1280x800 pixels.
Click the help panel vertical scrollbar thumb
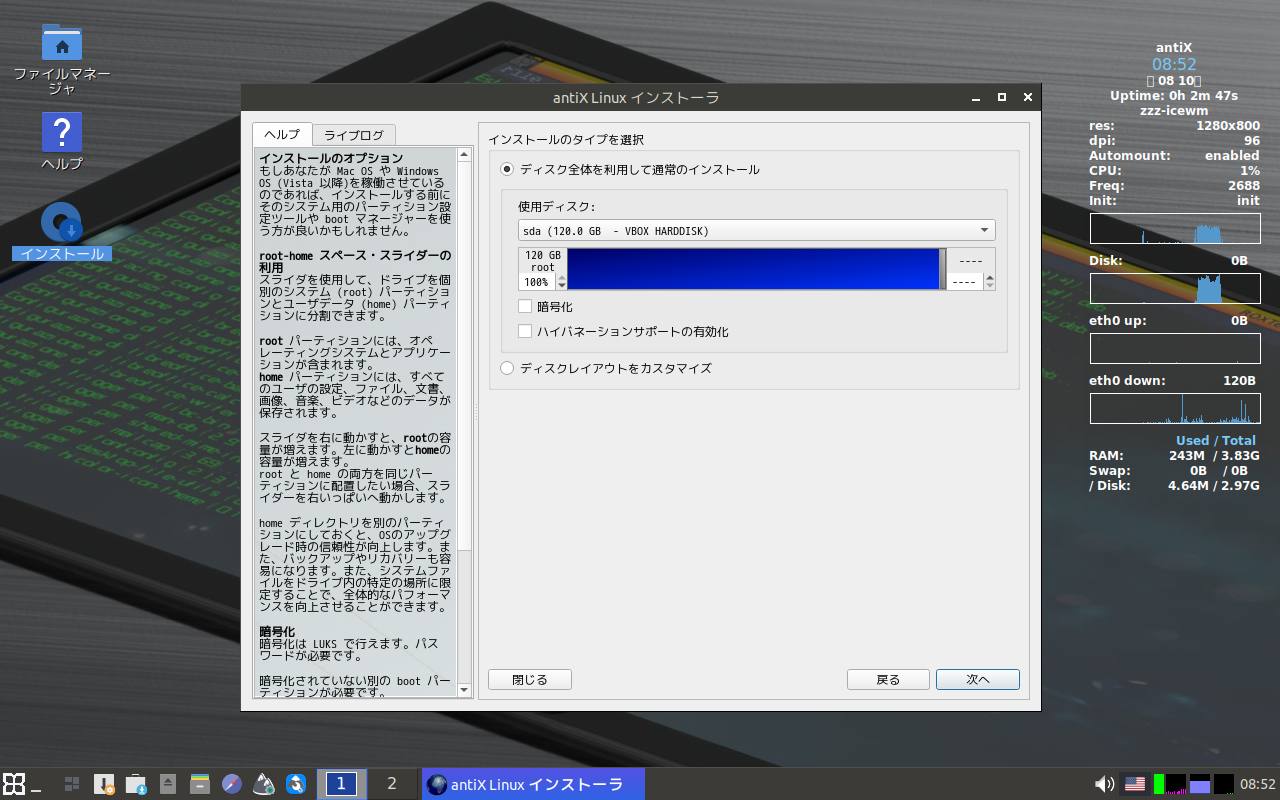coord(464,355)
